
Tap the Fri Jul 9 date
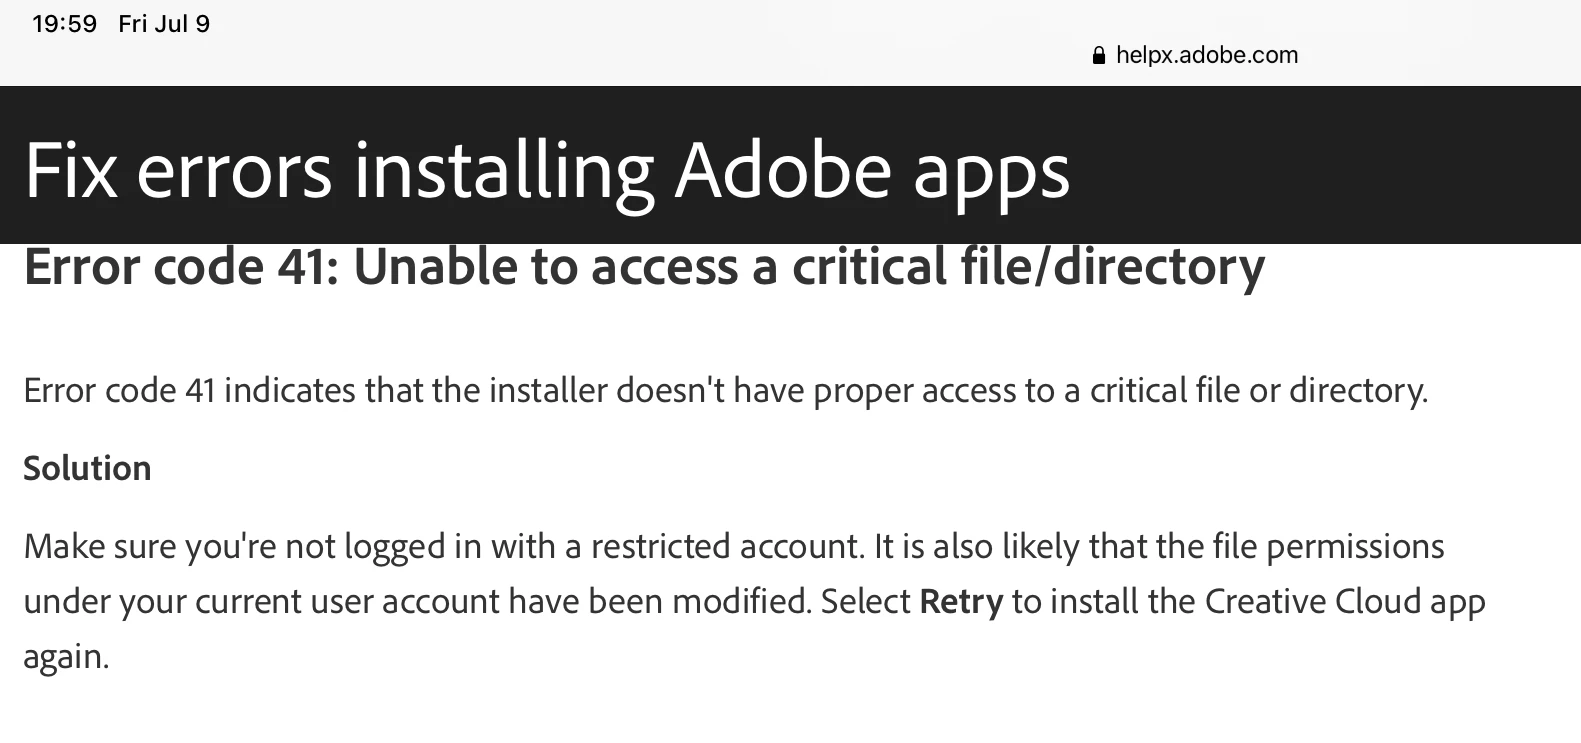[164, 24]
